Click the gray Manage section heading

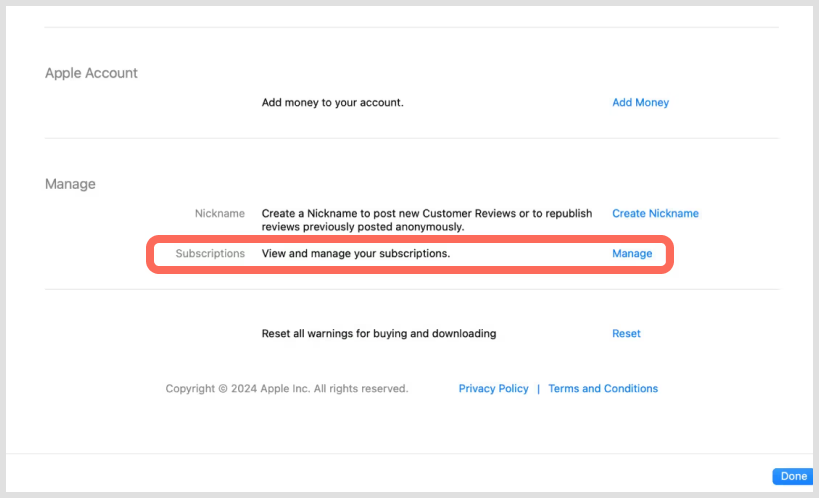[70, 184]
